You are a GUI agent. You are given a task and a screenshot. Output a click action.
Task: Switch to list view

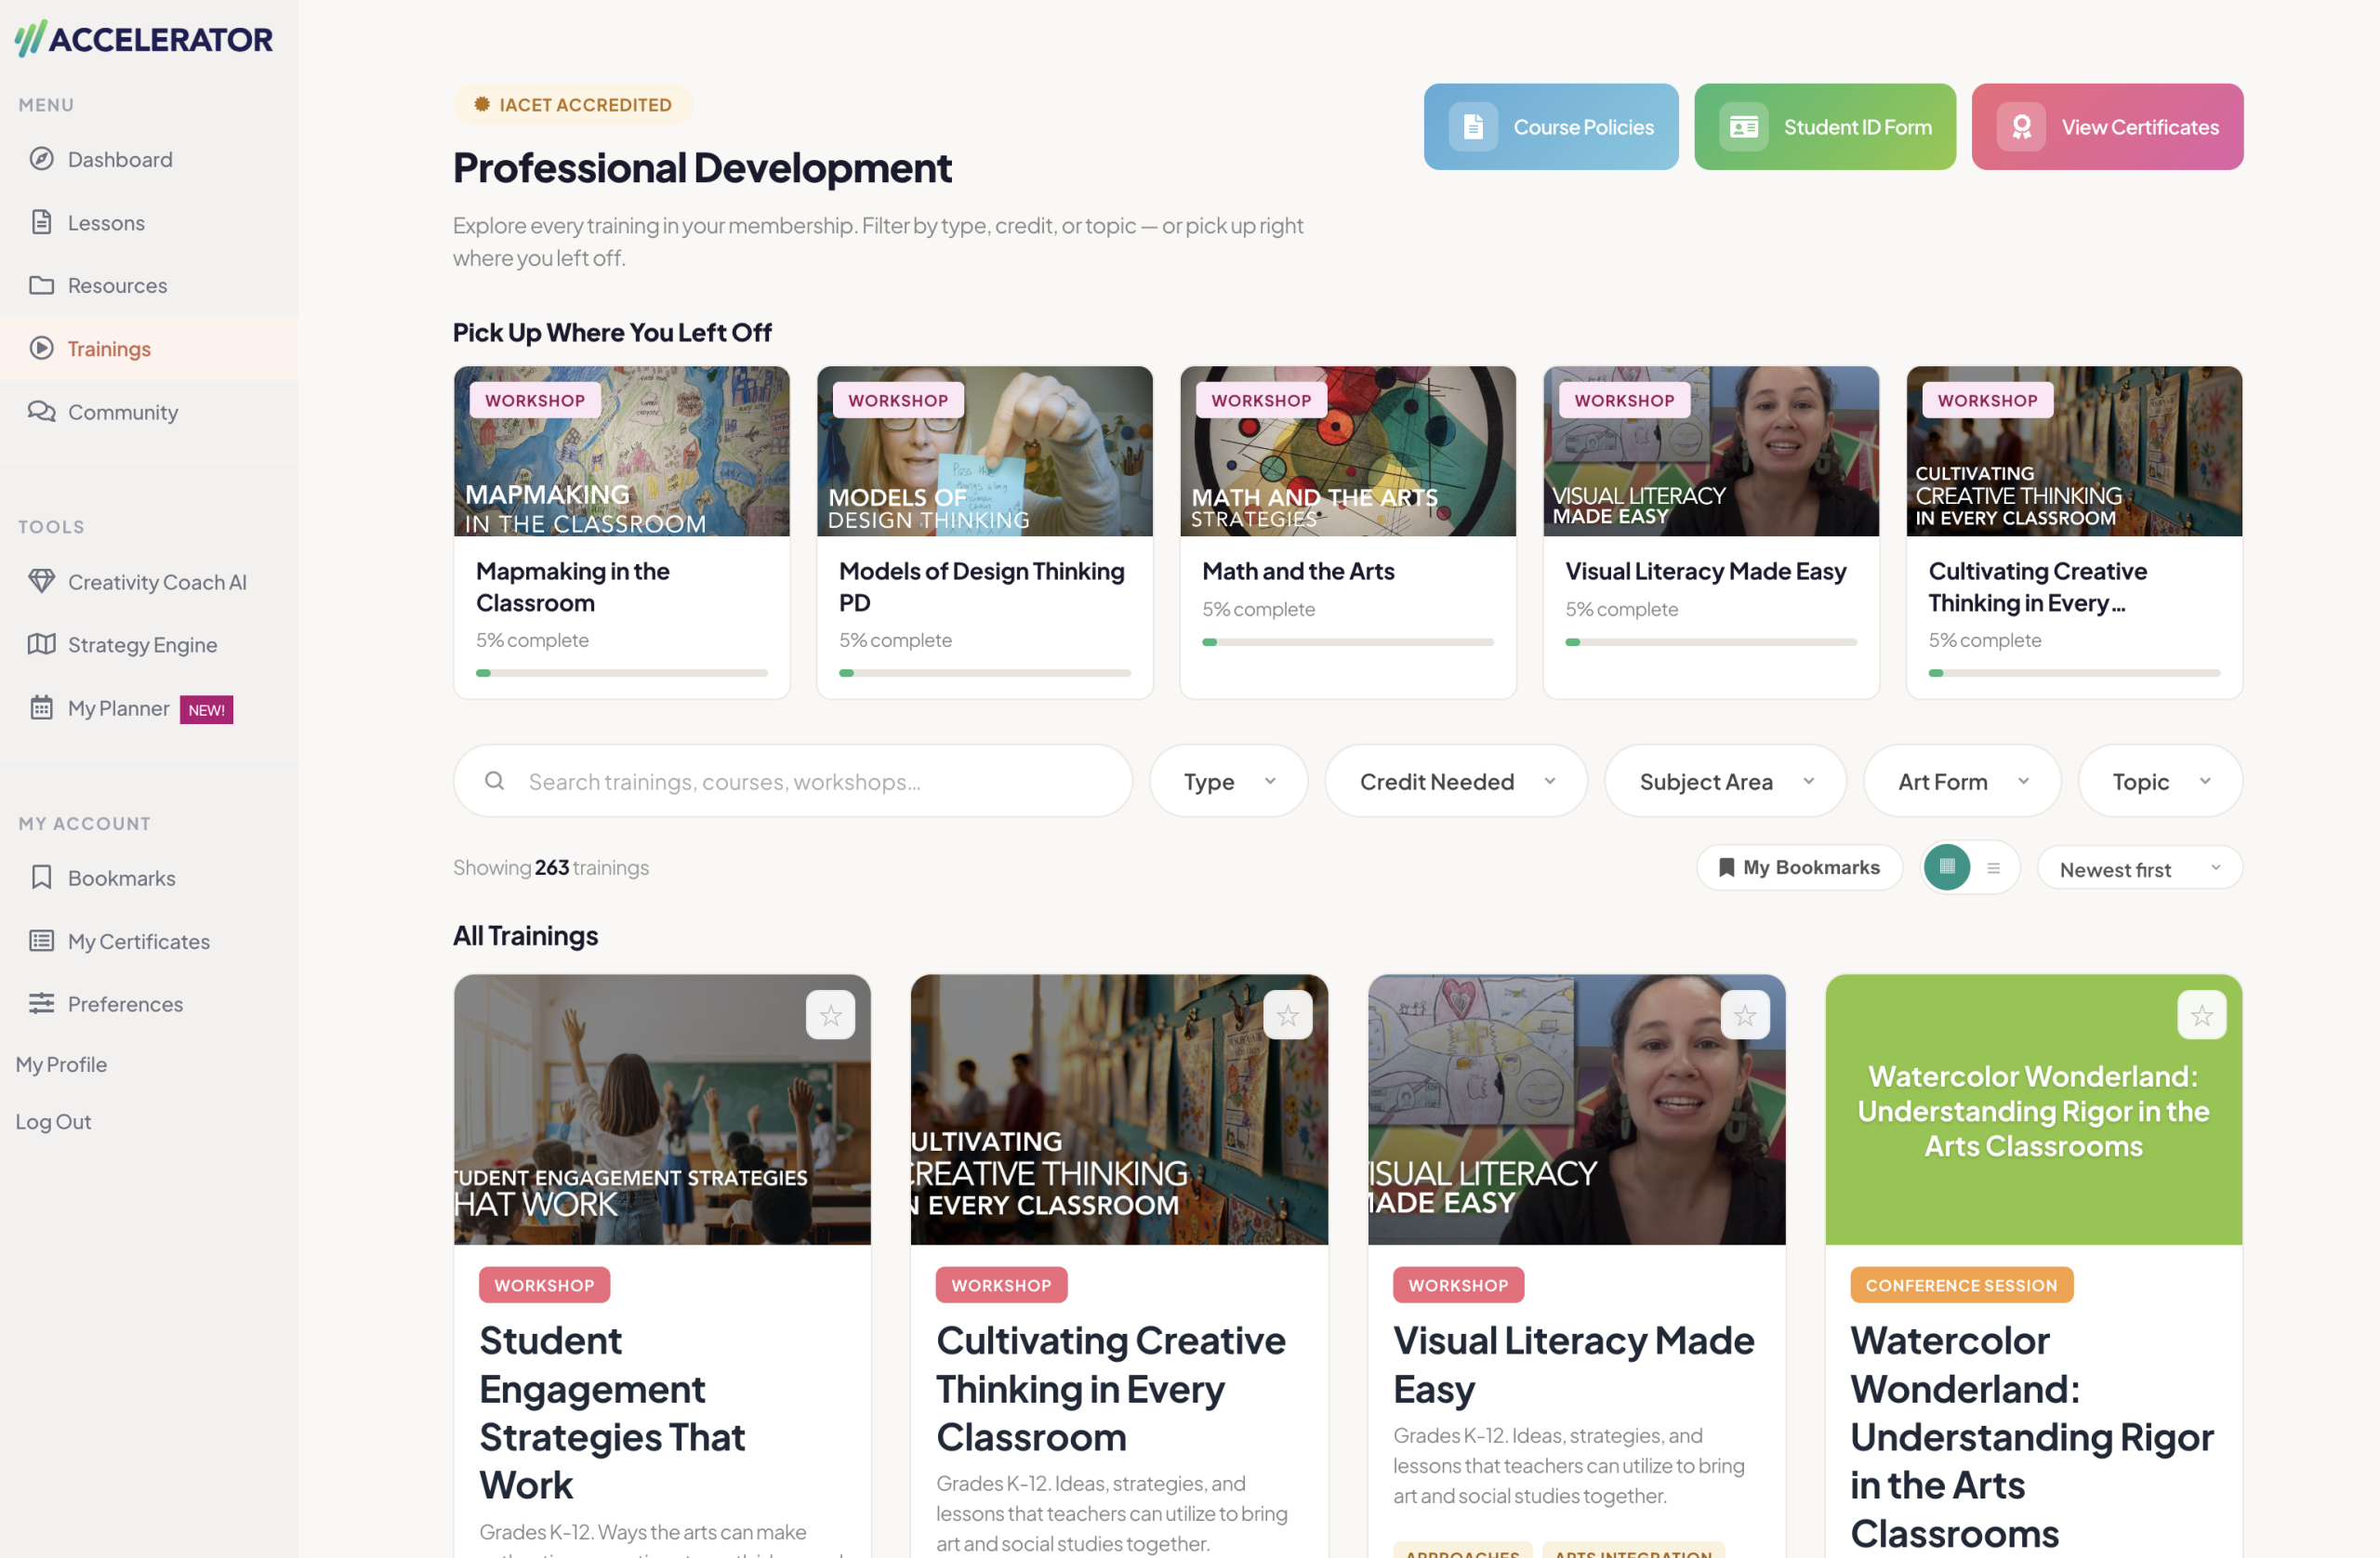pos(1993,867)
